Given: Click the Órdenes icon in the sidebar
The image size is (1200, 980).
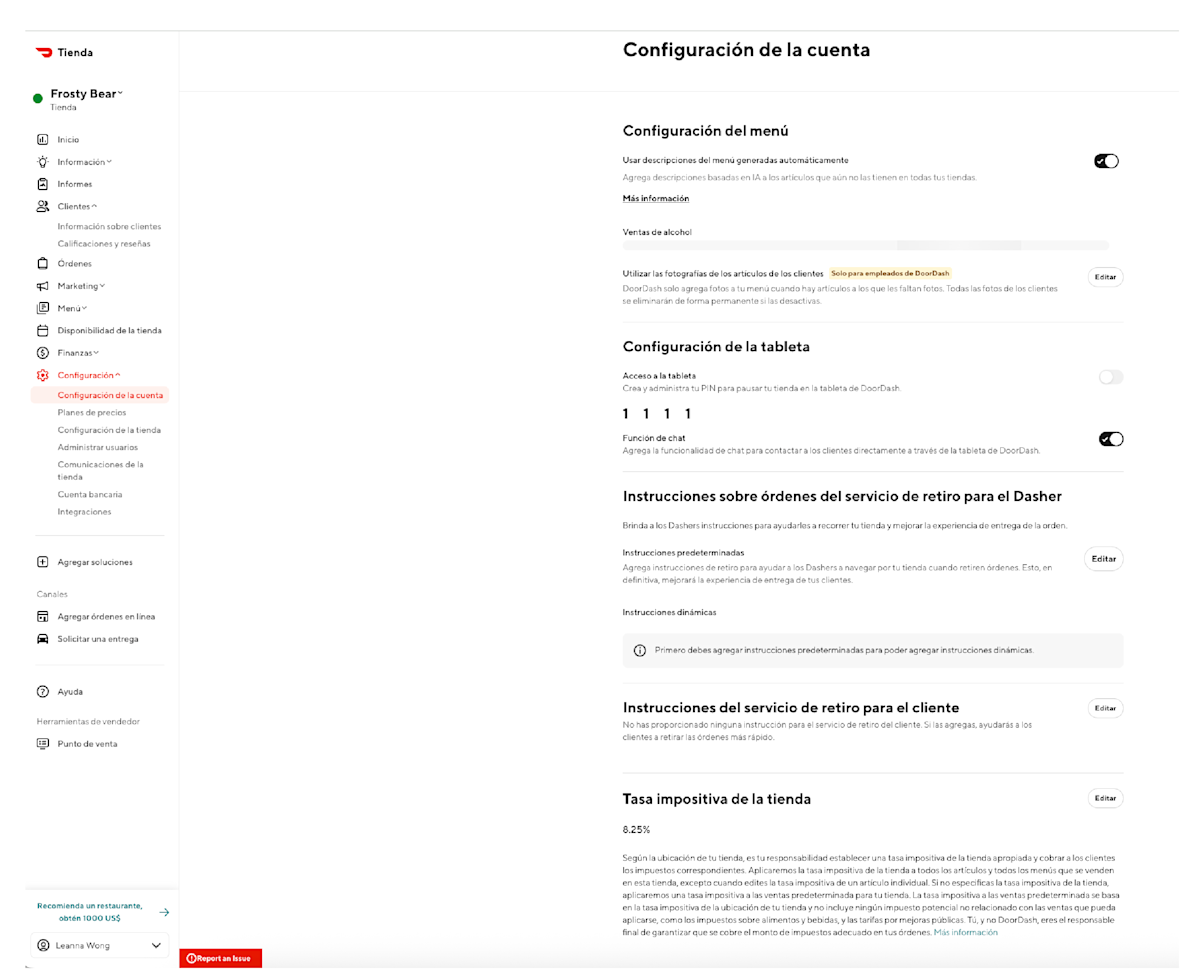Looking at the screenshot, I should coord(42,263).
